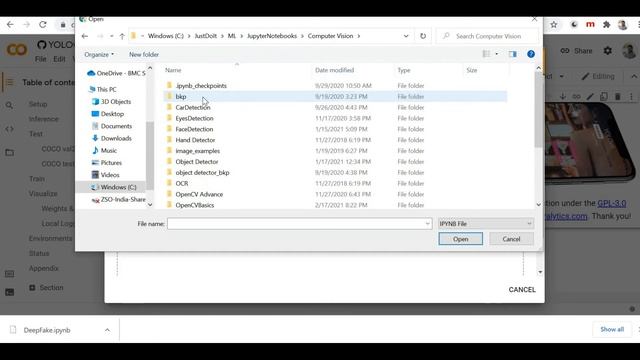Sort by Date modified column header
The height and width of the screenshot is (360, 640).
[334, 70]
